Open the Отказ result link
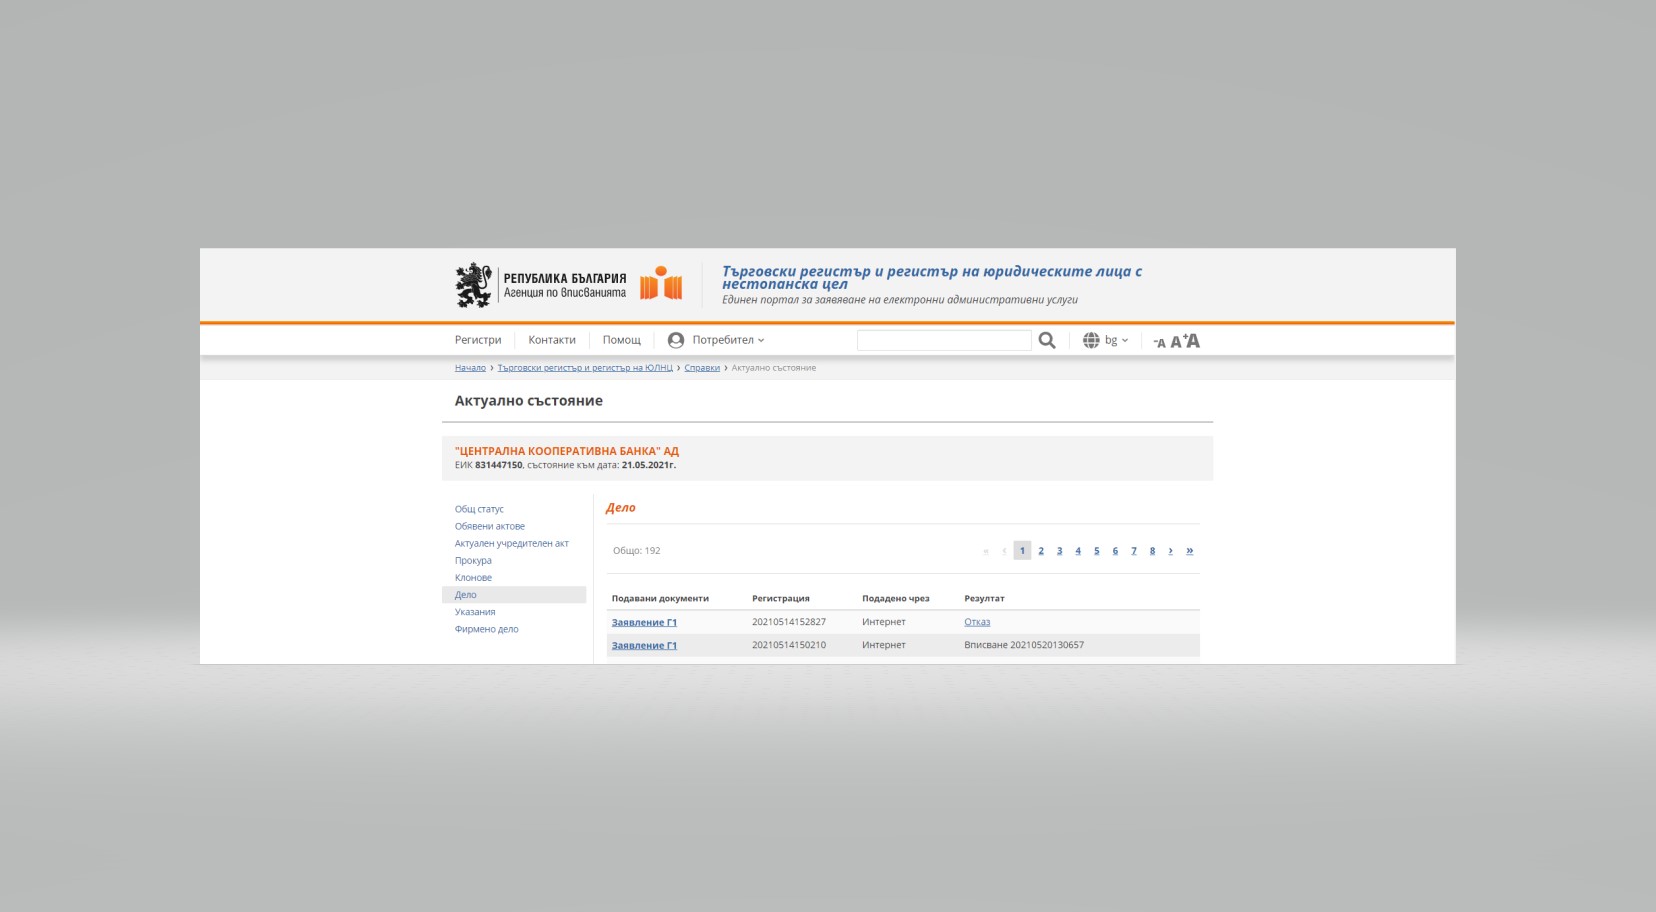This screenshot has height=912, width=1656. pyautogui.click(x=977, y=622)
